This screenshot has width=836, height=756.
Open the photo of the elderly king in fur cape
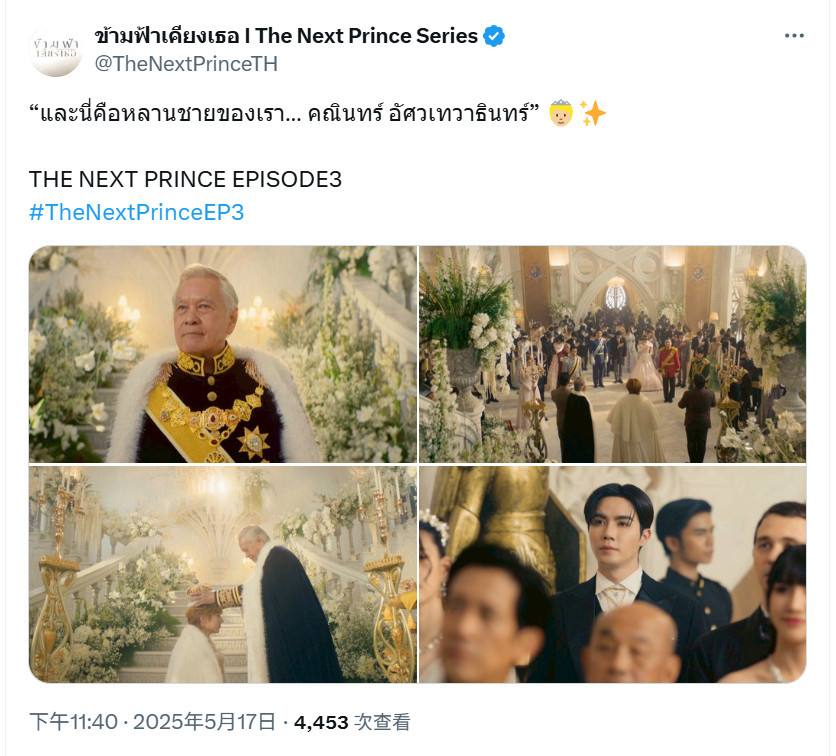click(x=223, y=354)
